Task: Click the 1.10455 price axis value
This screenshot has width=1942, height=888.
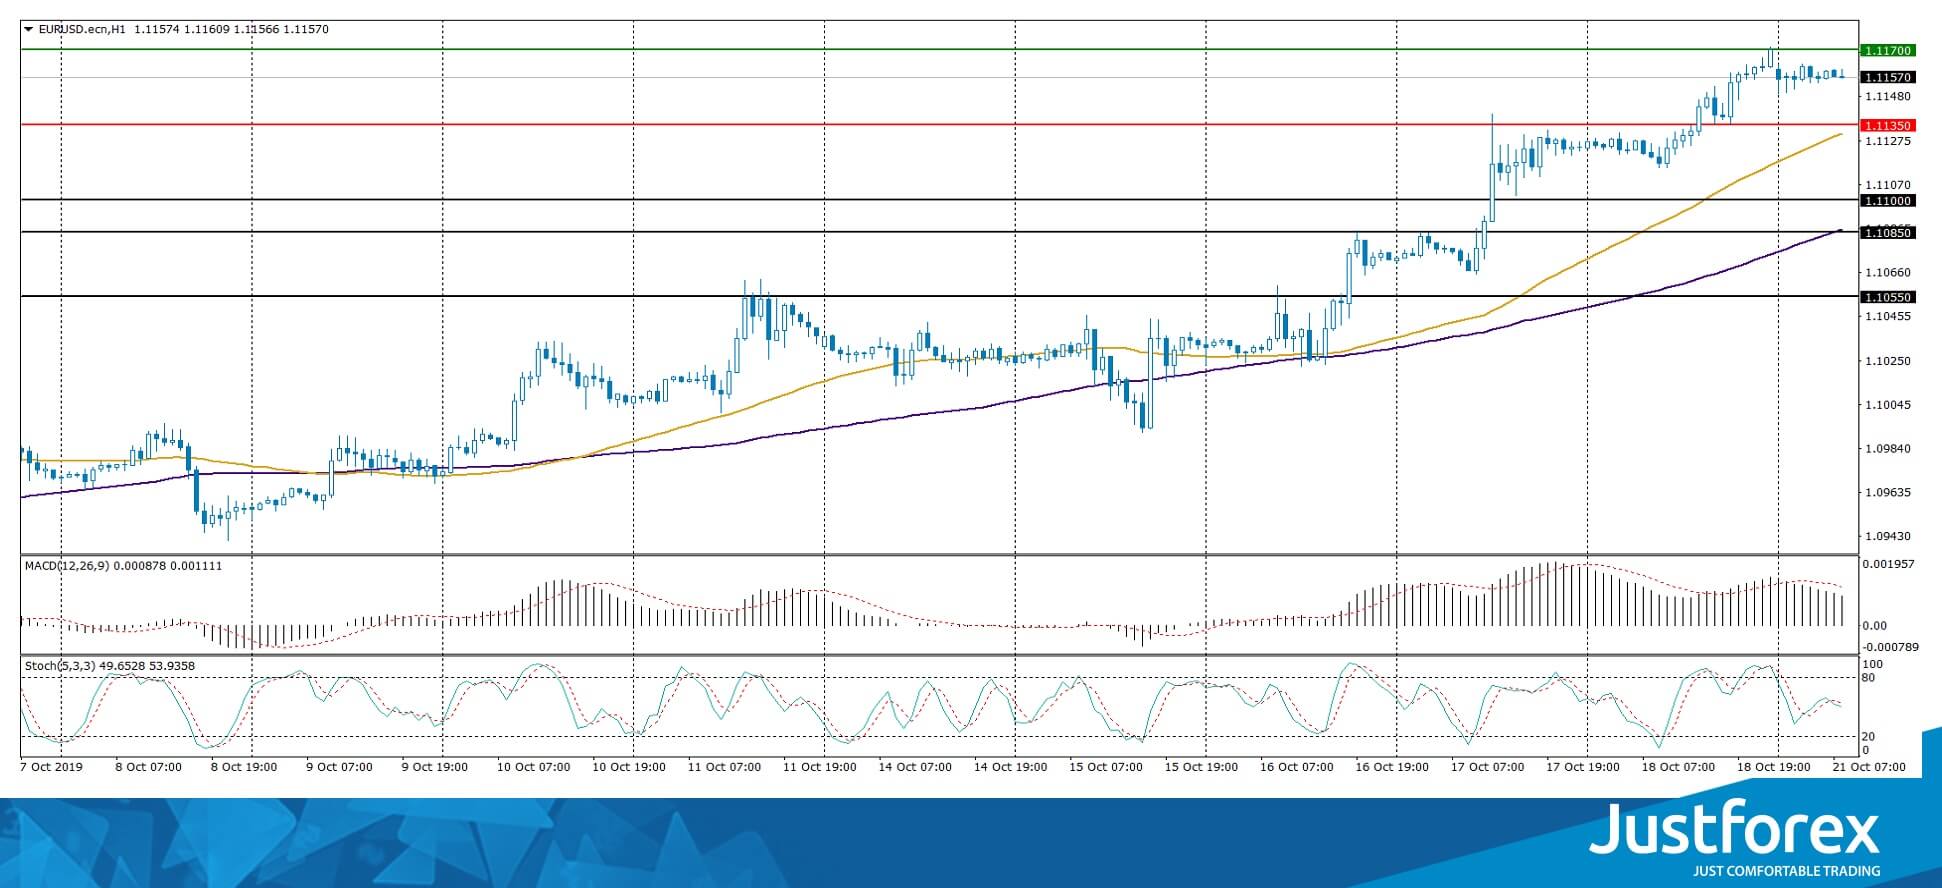Action: (x=1887, y=316)
